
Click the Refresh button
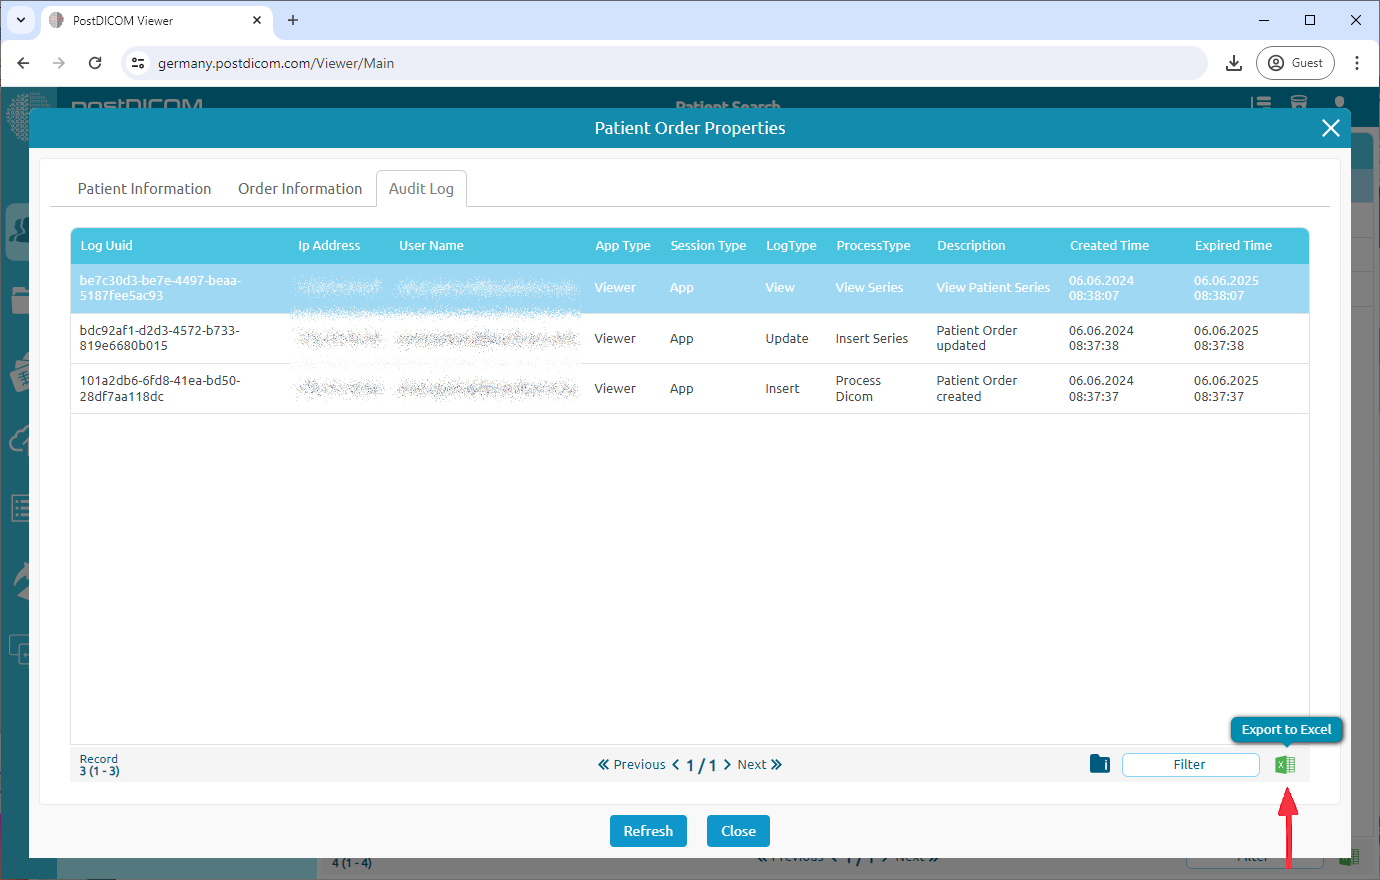[648, 831]
